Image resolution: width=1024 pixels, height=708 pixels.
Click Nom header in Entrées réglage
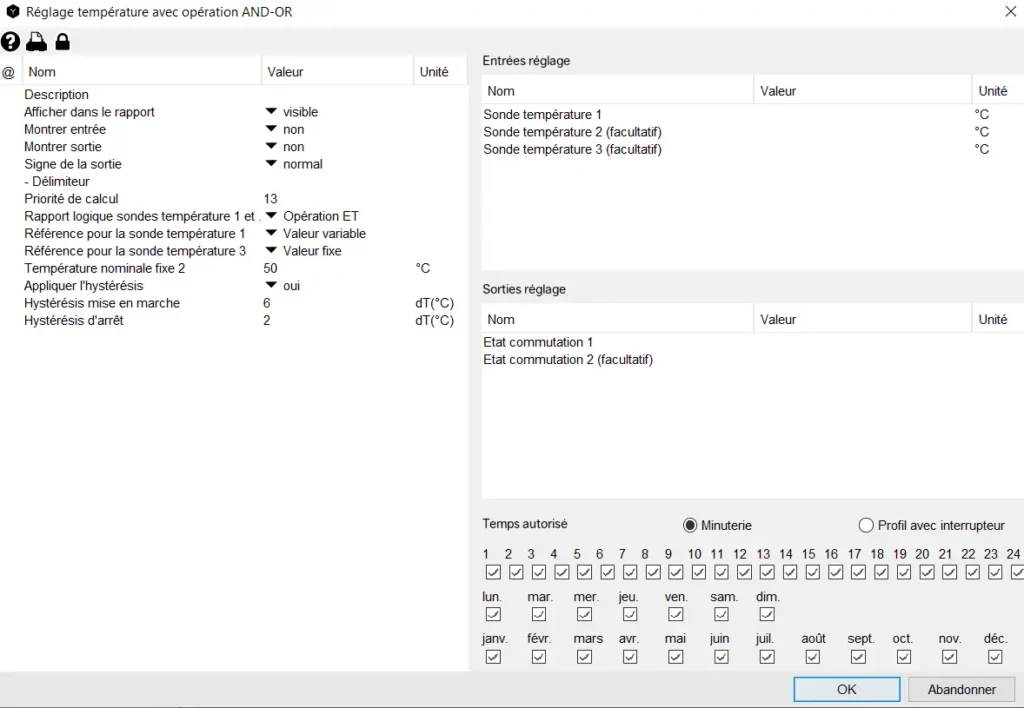click(501, 91)
